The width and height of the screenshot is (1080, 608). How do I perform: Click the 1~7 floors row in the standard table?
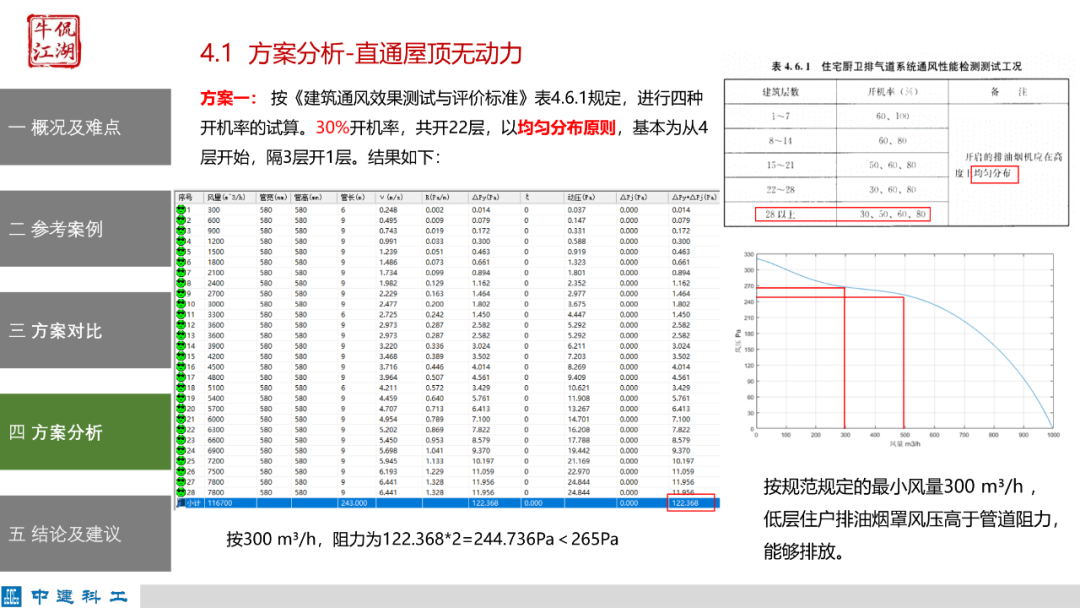click(x=836, y=116)
